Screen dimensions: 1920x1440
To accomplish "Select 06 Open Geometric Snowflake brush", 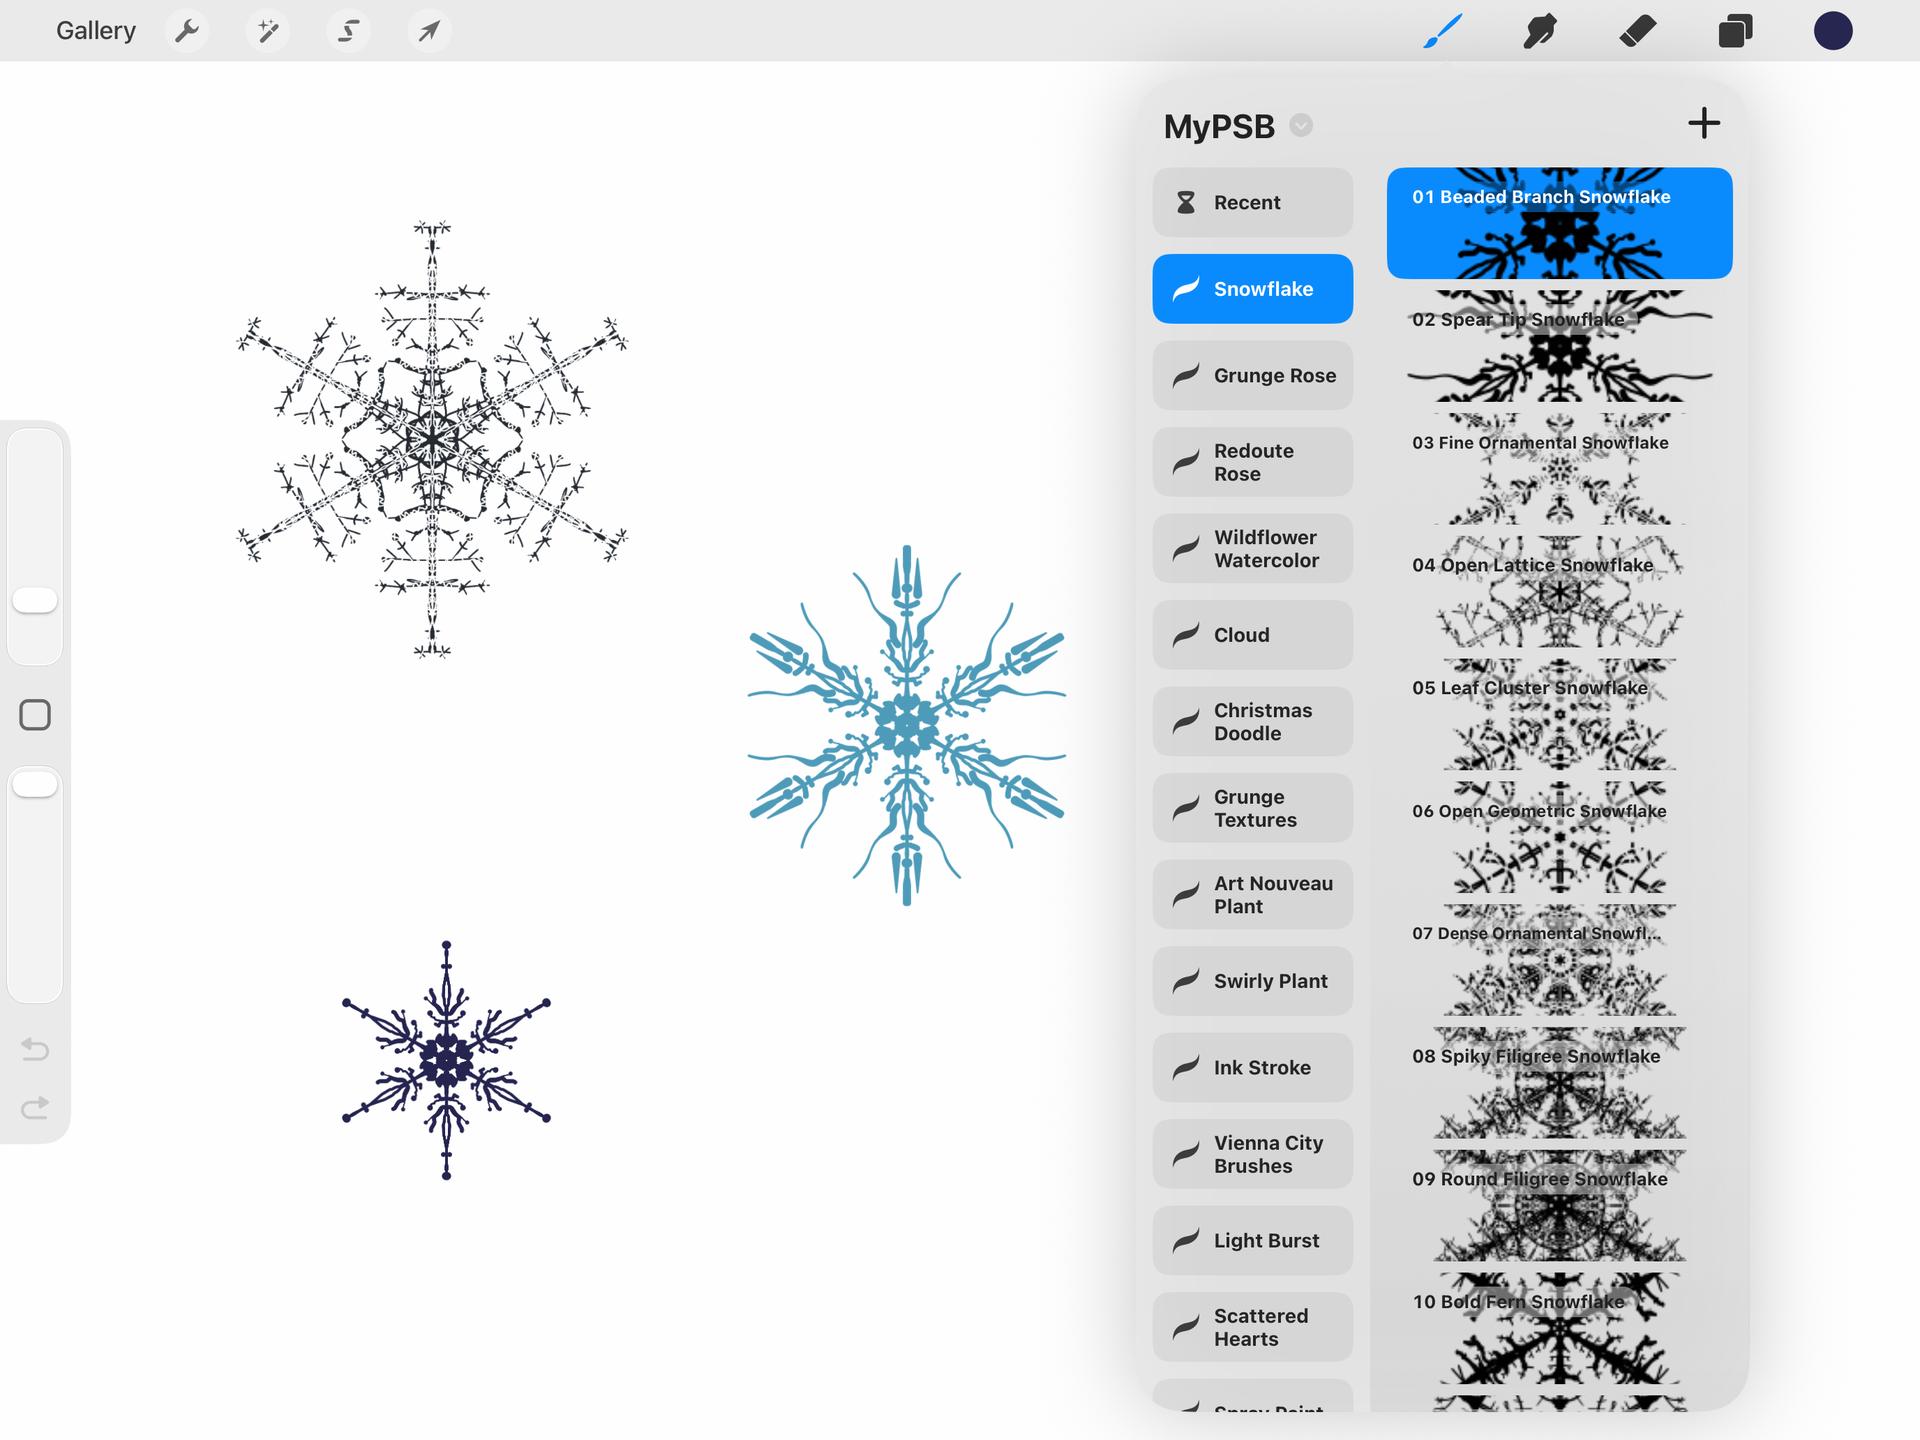I will coord(1559,837).
